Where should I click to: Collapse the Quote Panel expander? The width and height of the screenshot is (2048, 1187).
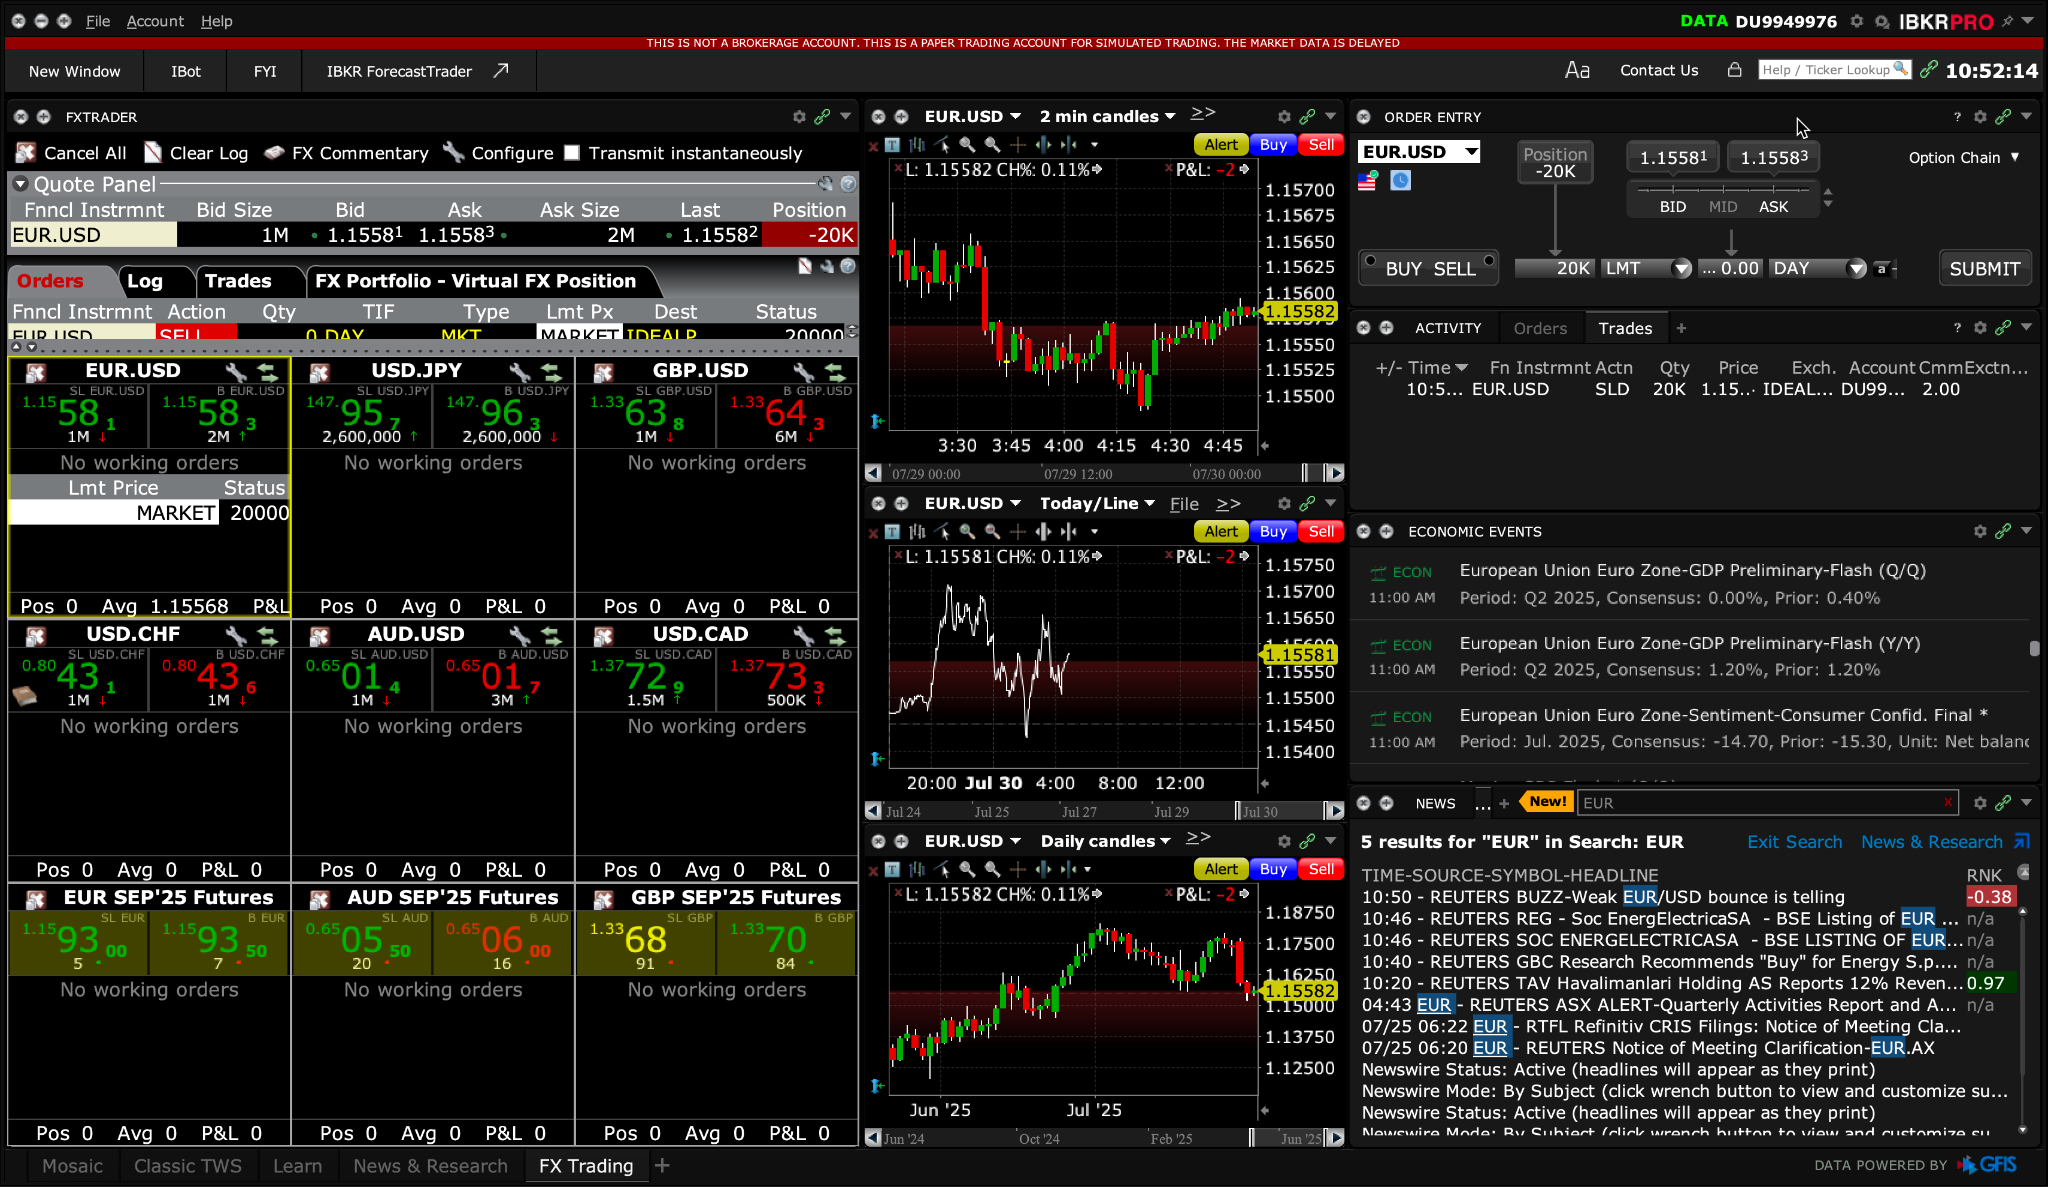pos(20,184)
